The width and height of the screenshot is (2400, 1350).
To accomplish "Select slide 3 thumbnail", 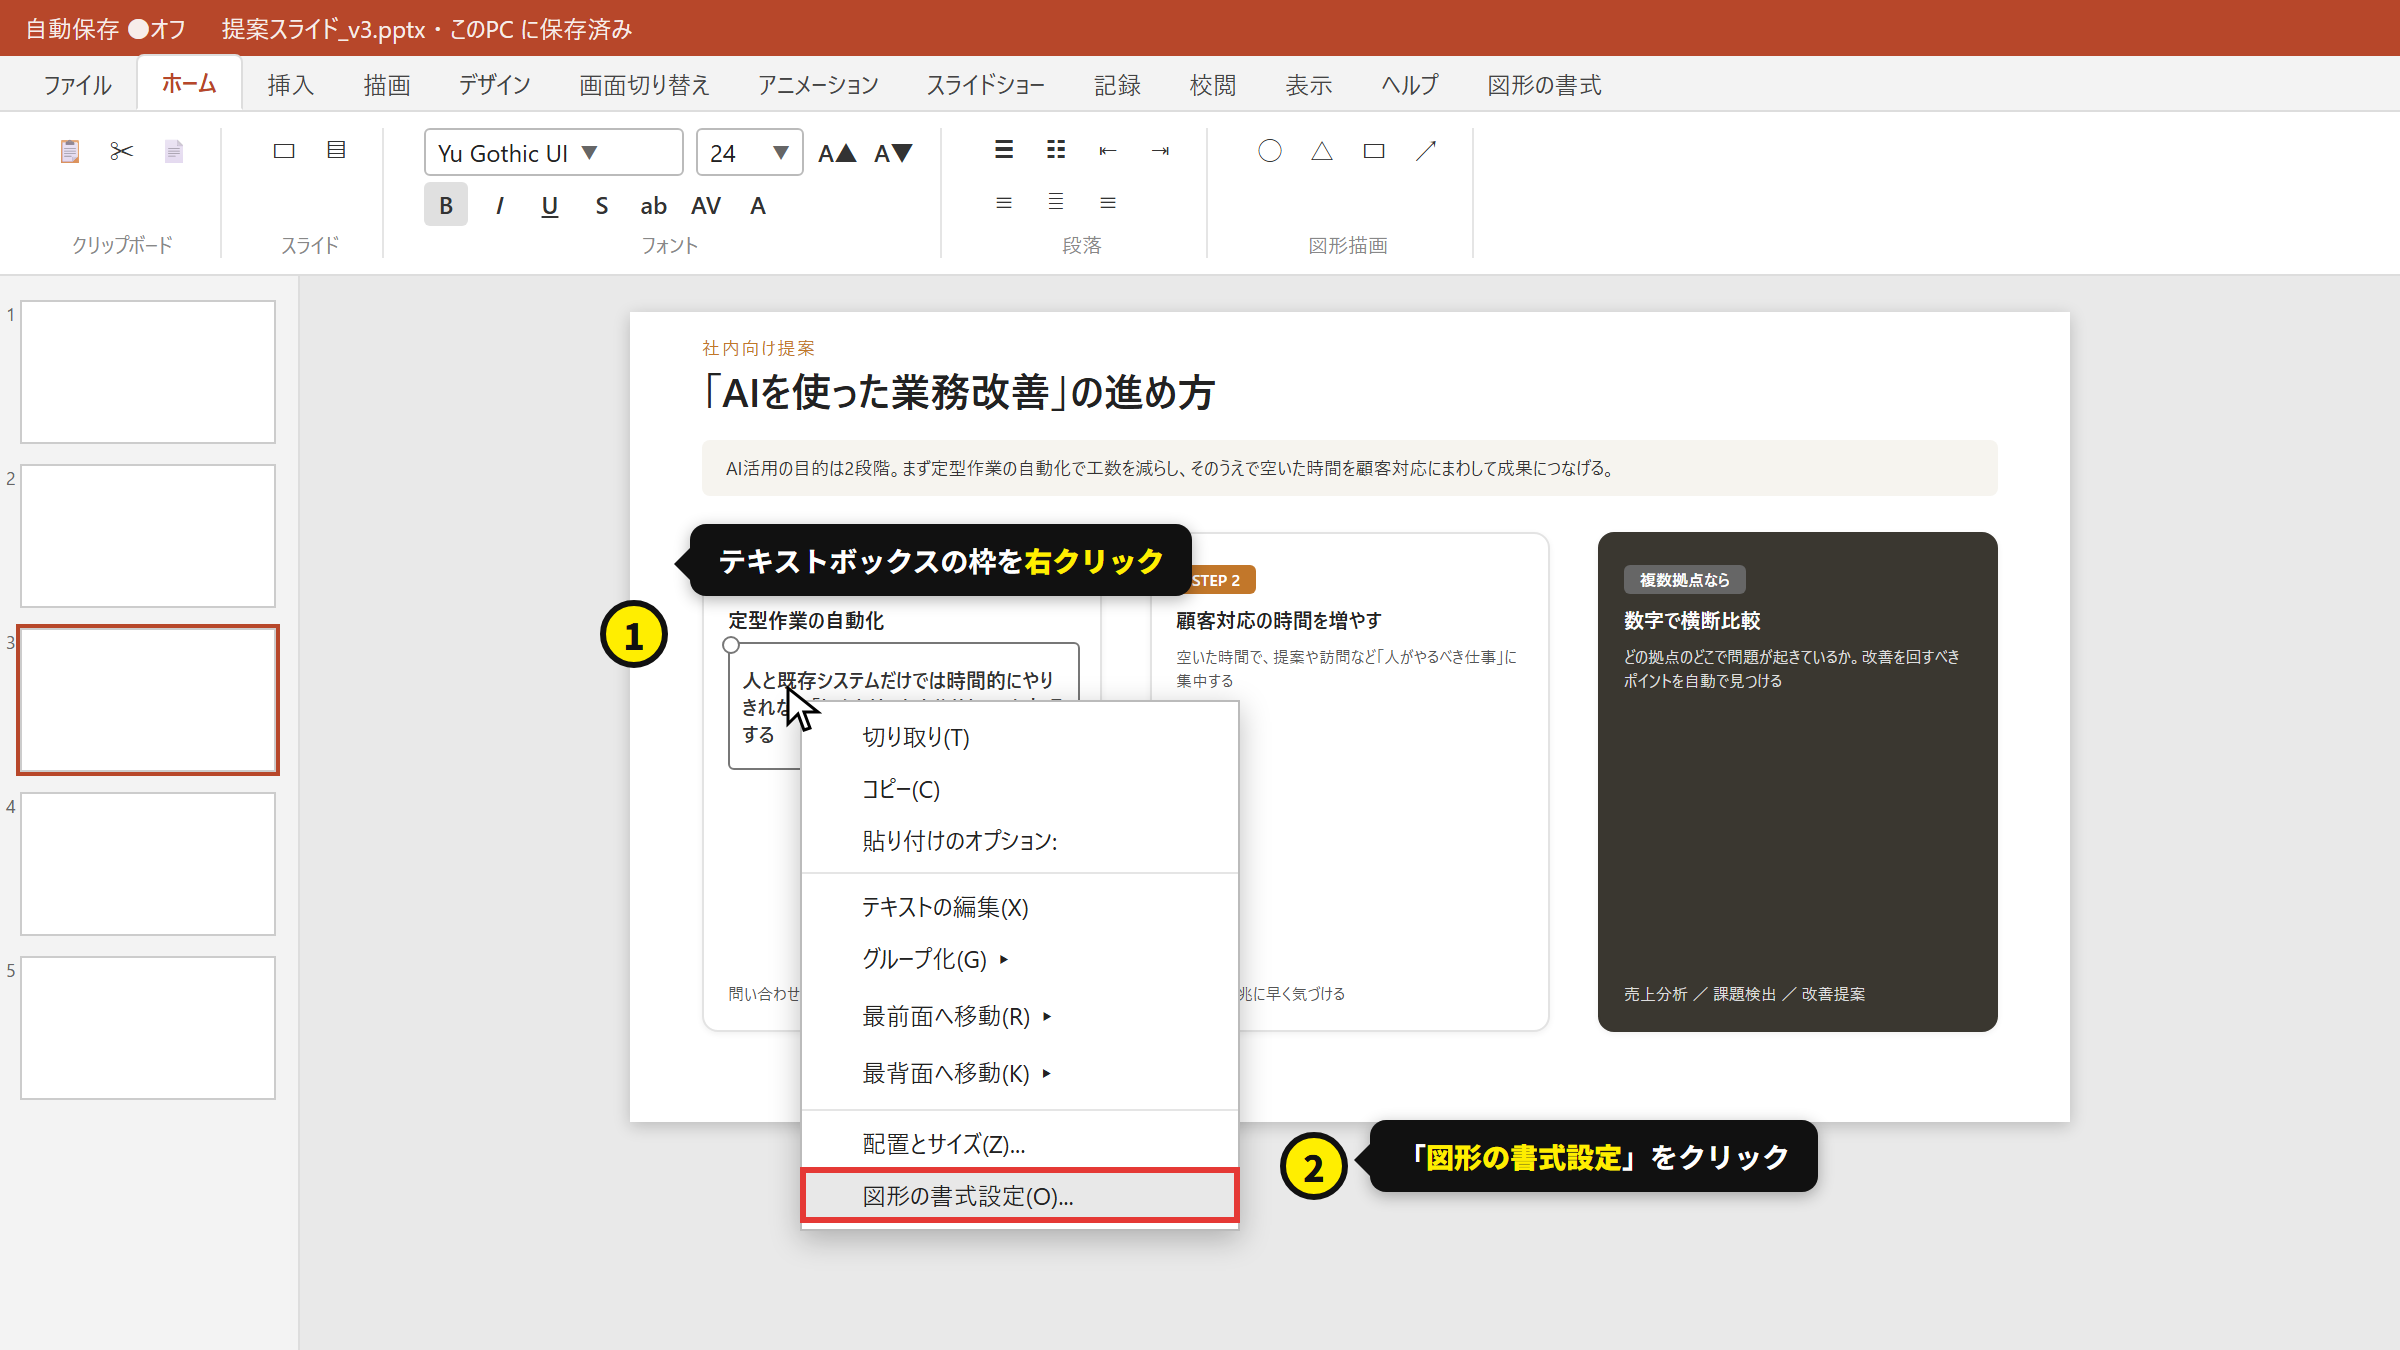I will pos(148,700).
